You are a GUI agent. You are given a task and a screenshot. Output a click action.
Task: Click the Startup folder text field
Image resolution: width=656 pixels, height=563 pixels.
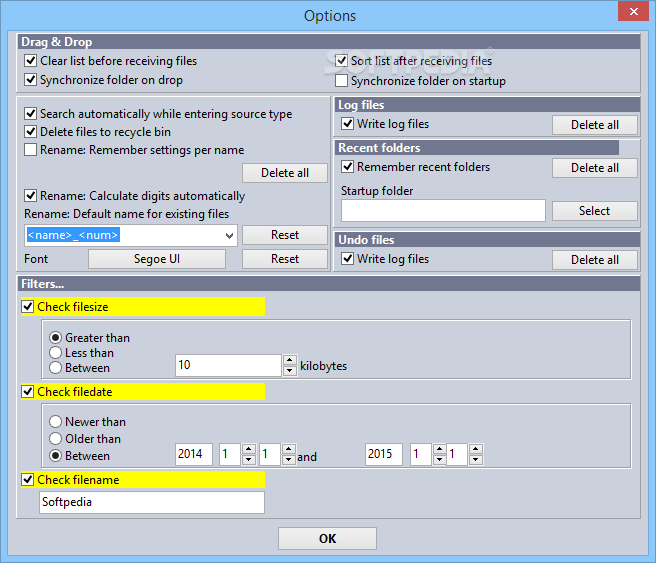(x=443, y=210)
